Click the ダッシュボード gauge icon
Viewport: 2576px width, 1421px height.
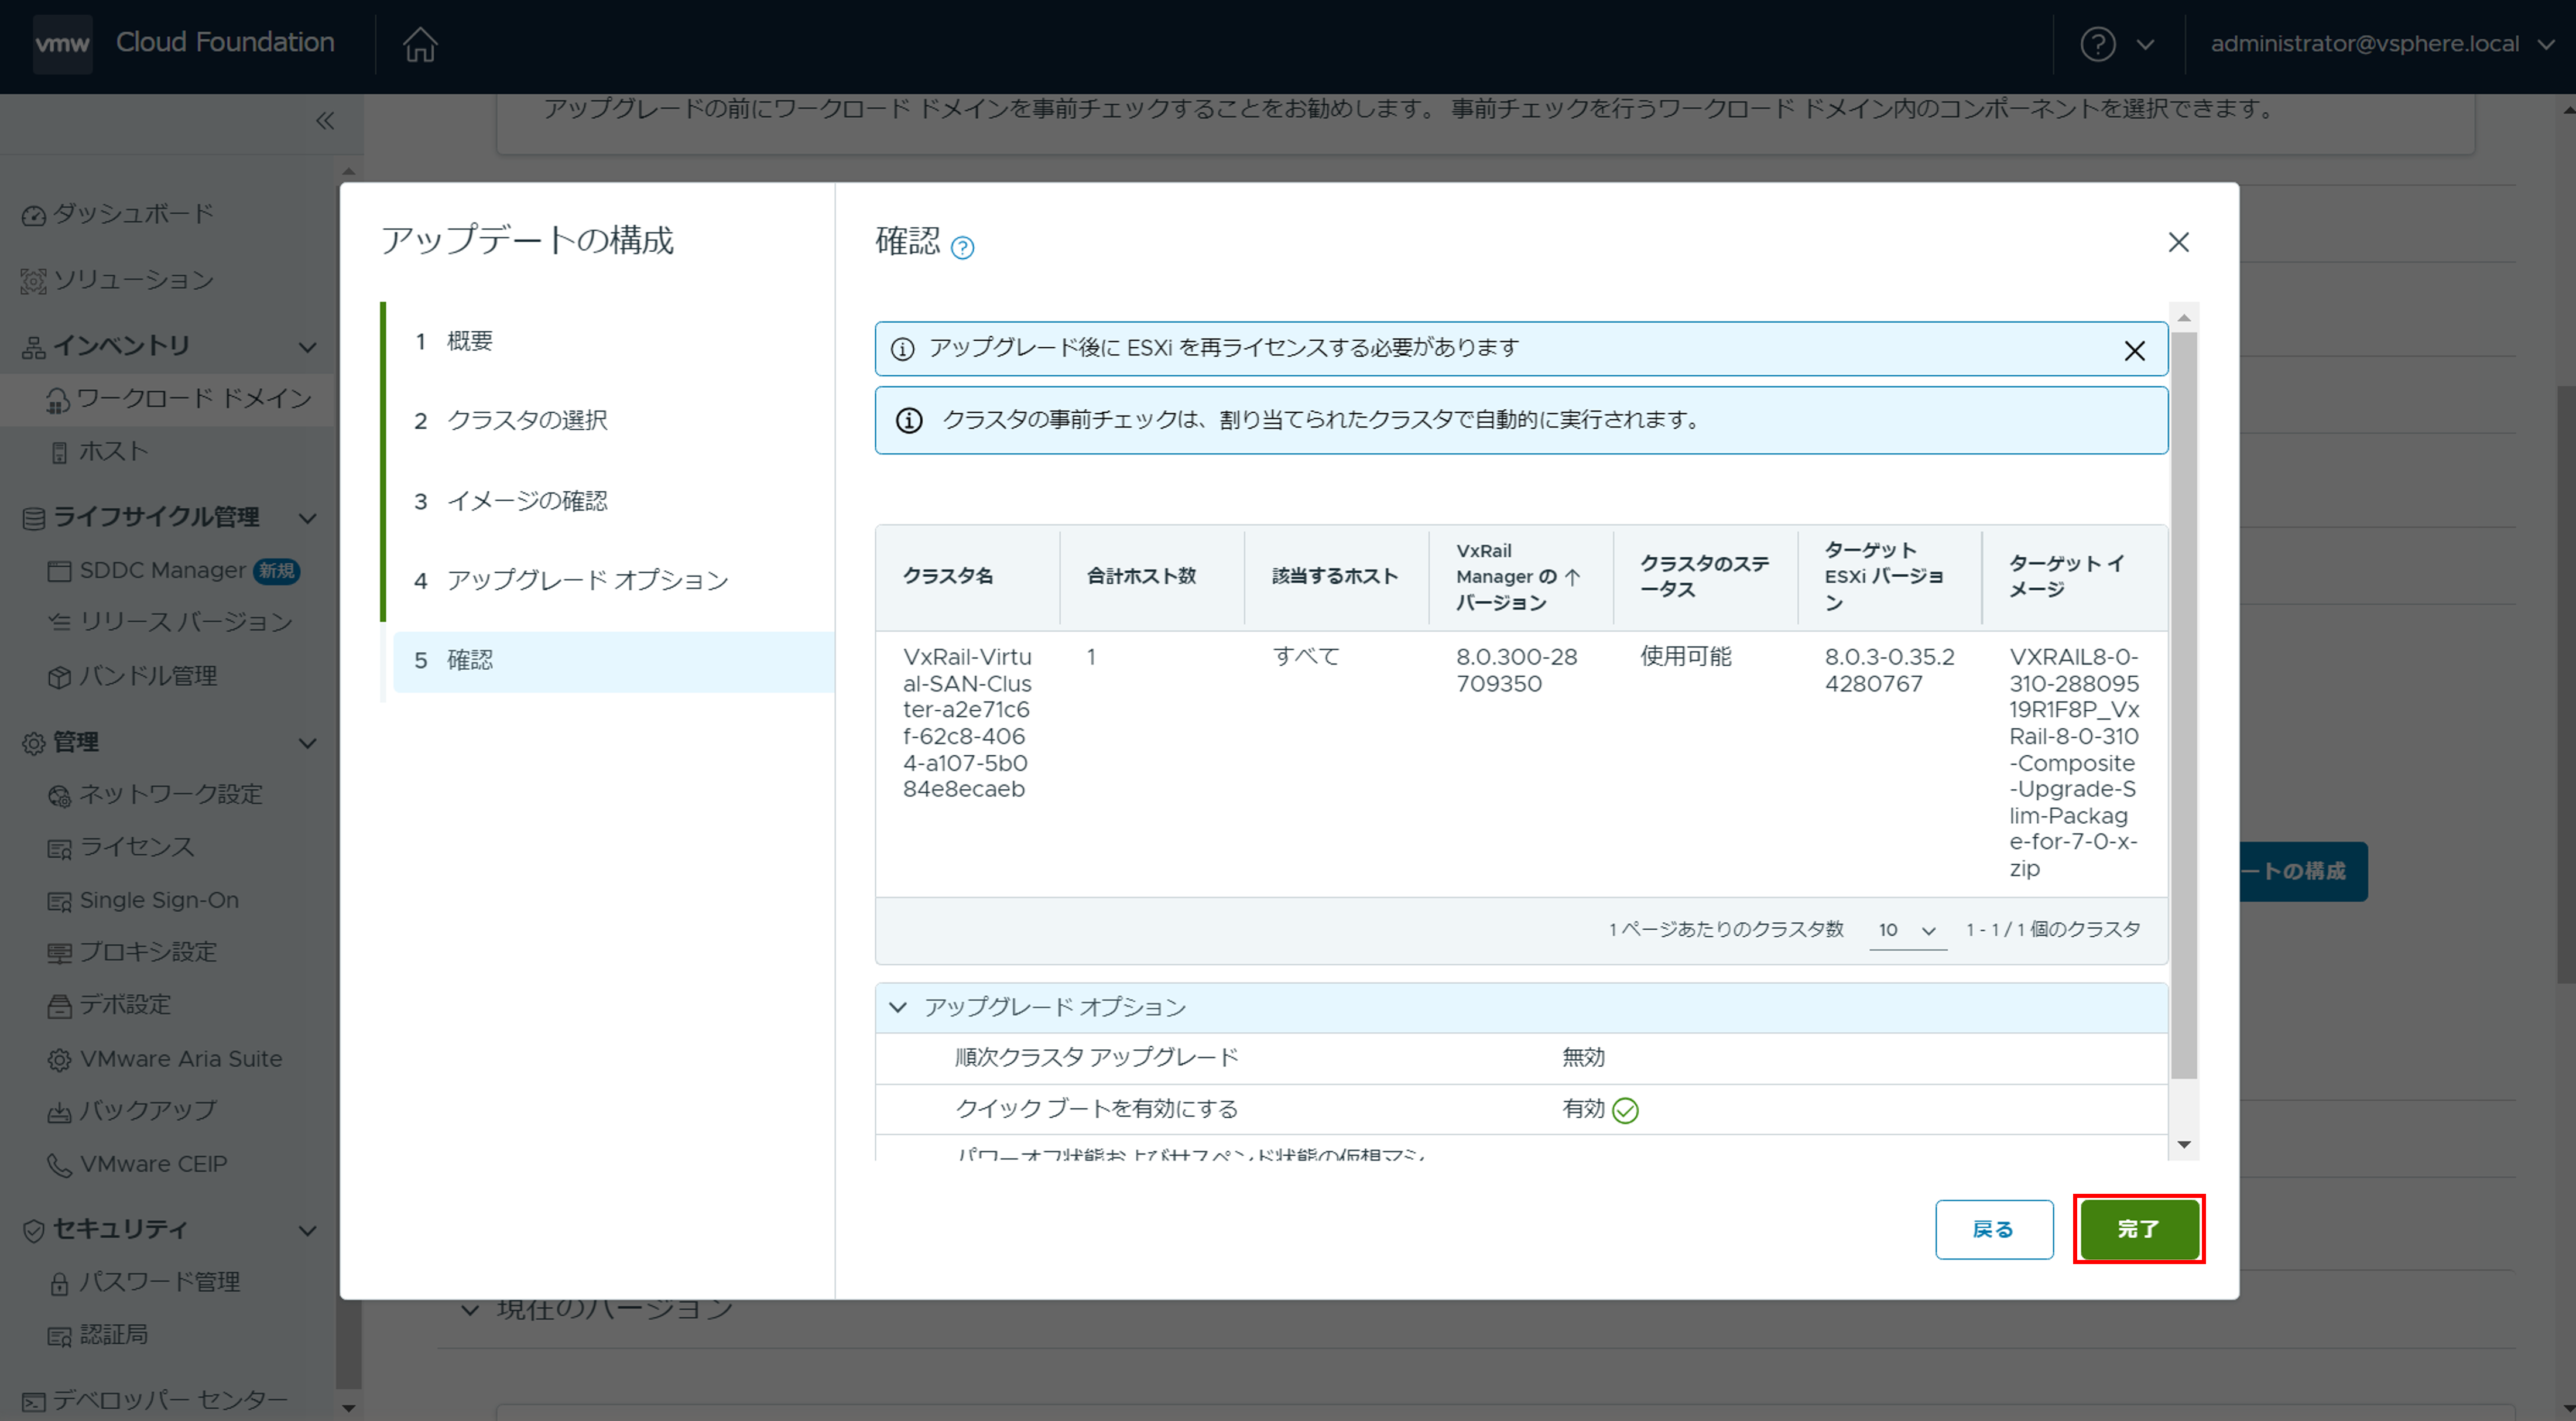tap(34, 216)
